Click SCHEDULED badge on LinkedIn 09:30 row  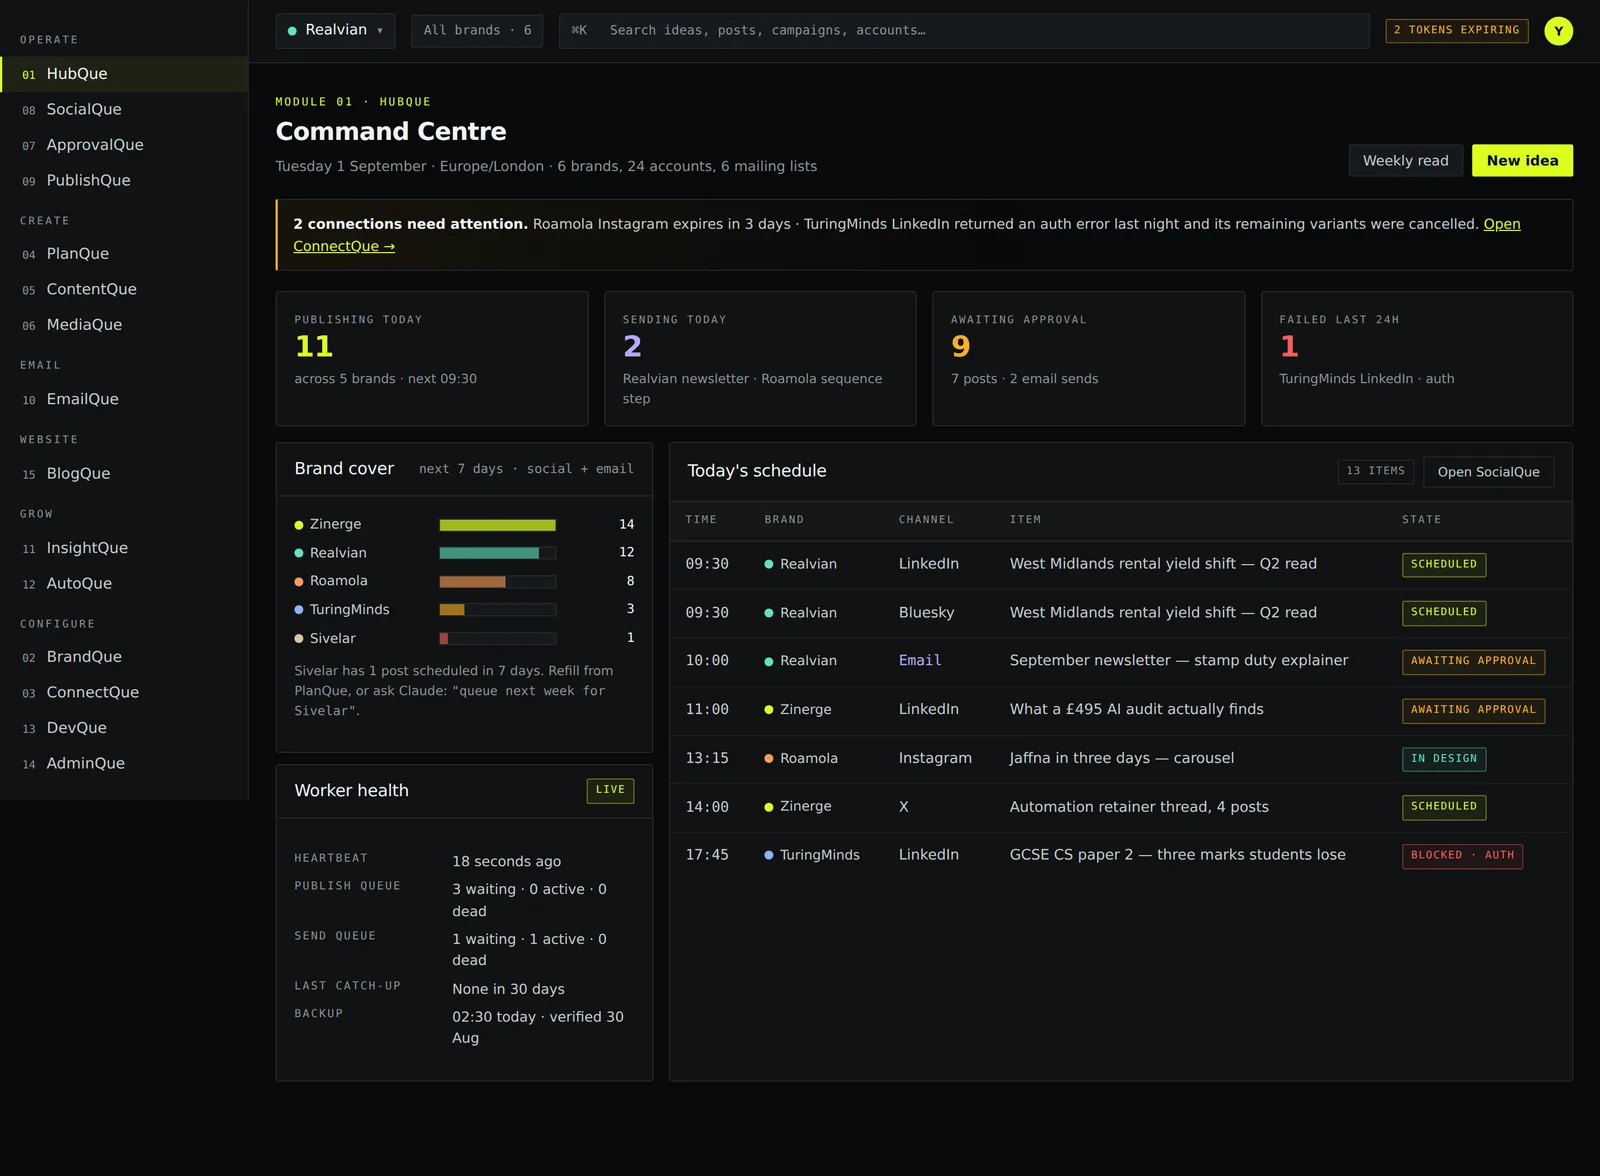[x=1443, y=565]
